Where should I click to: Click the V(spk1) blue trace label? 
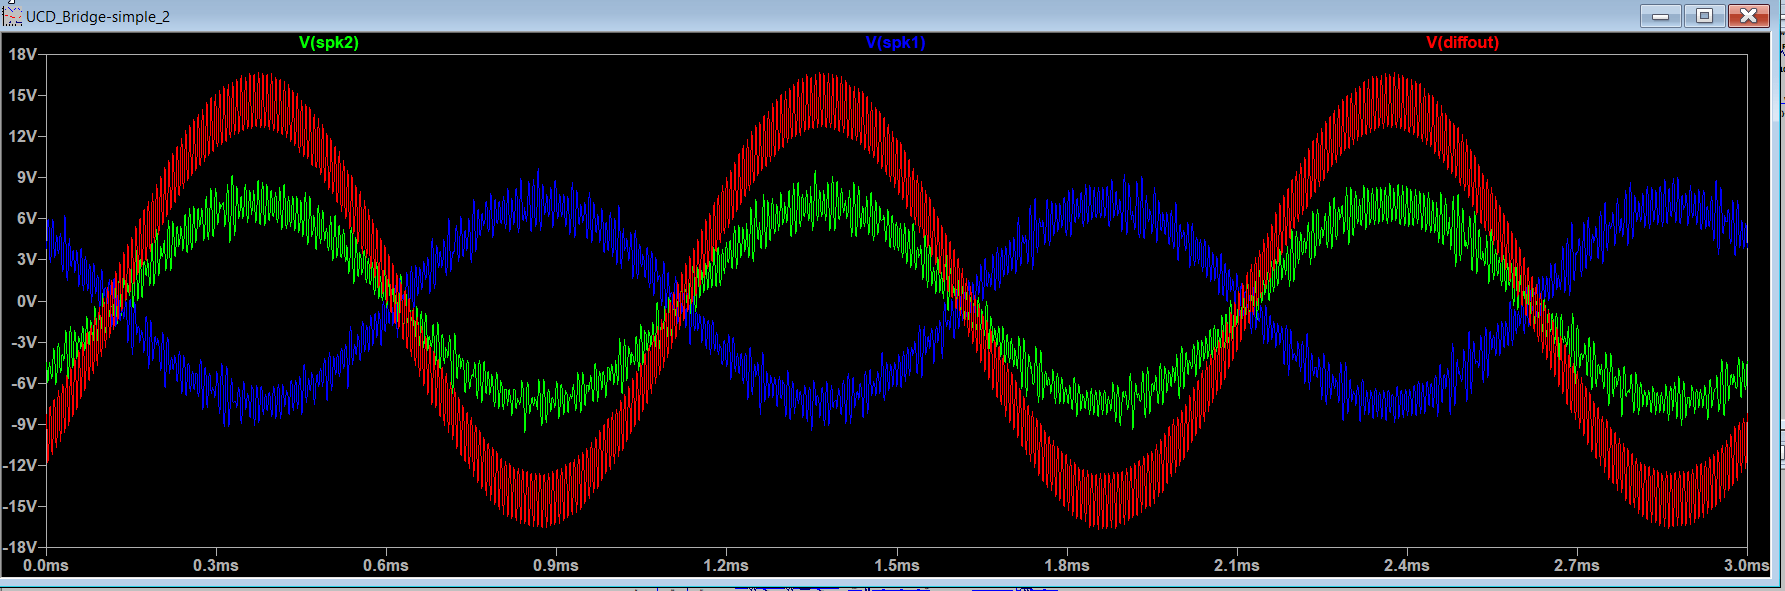895,42
